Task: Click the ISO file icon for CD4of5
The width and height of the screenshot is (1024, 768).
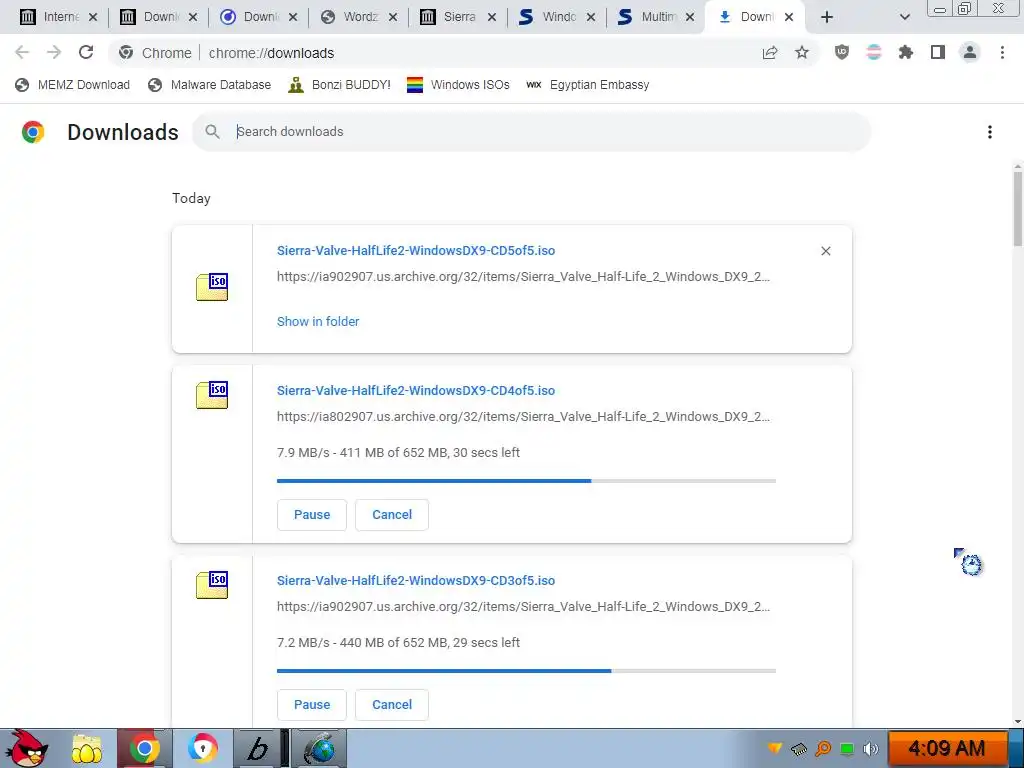Action: click(212, 395)
